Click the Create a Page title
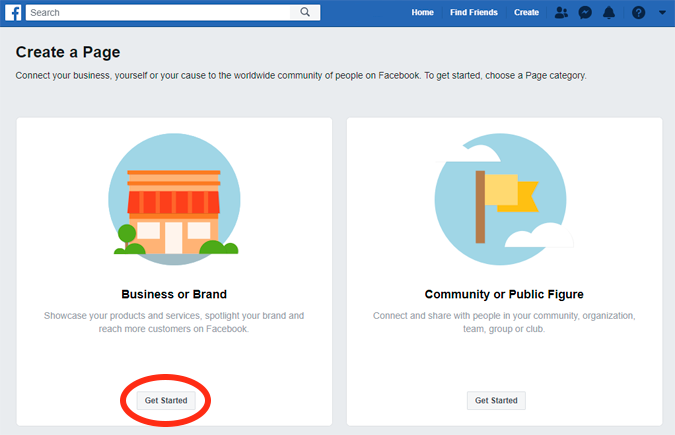Screen dimensions: 675x435 68,52
